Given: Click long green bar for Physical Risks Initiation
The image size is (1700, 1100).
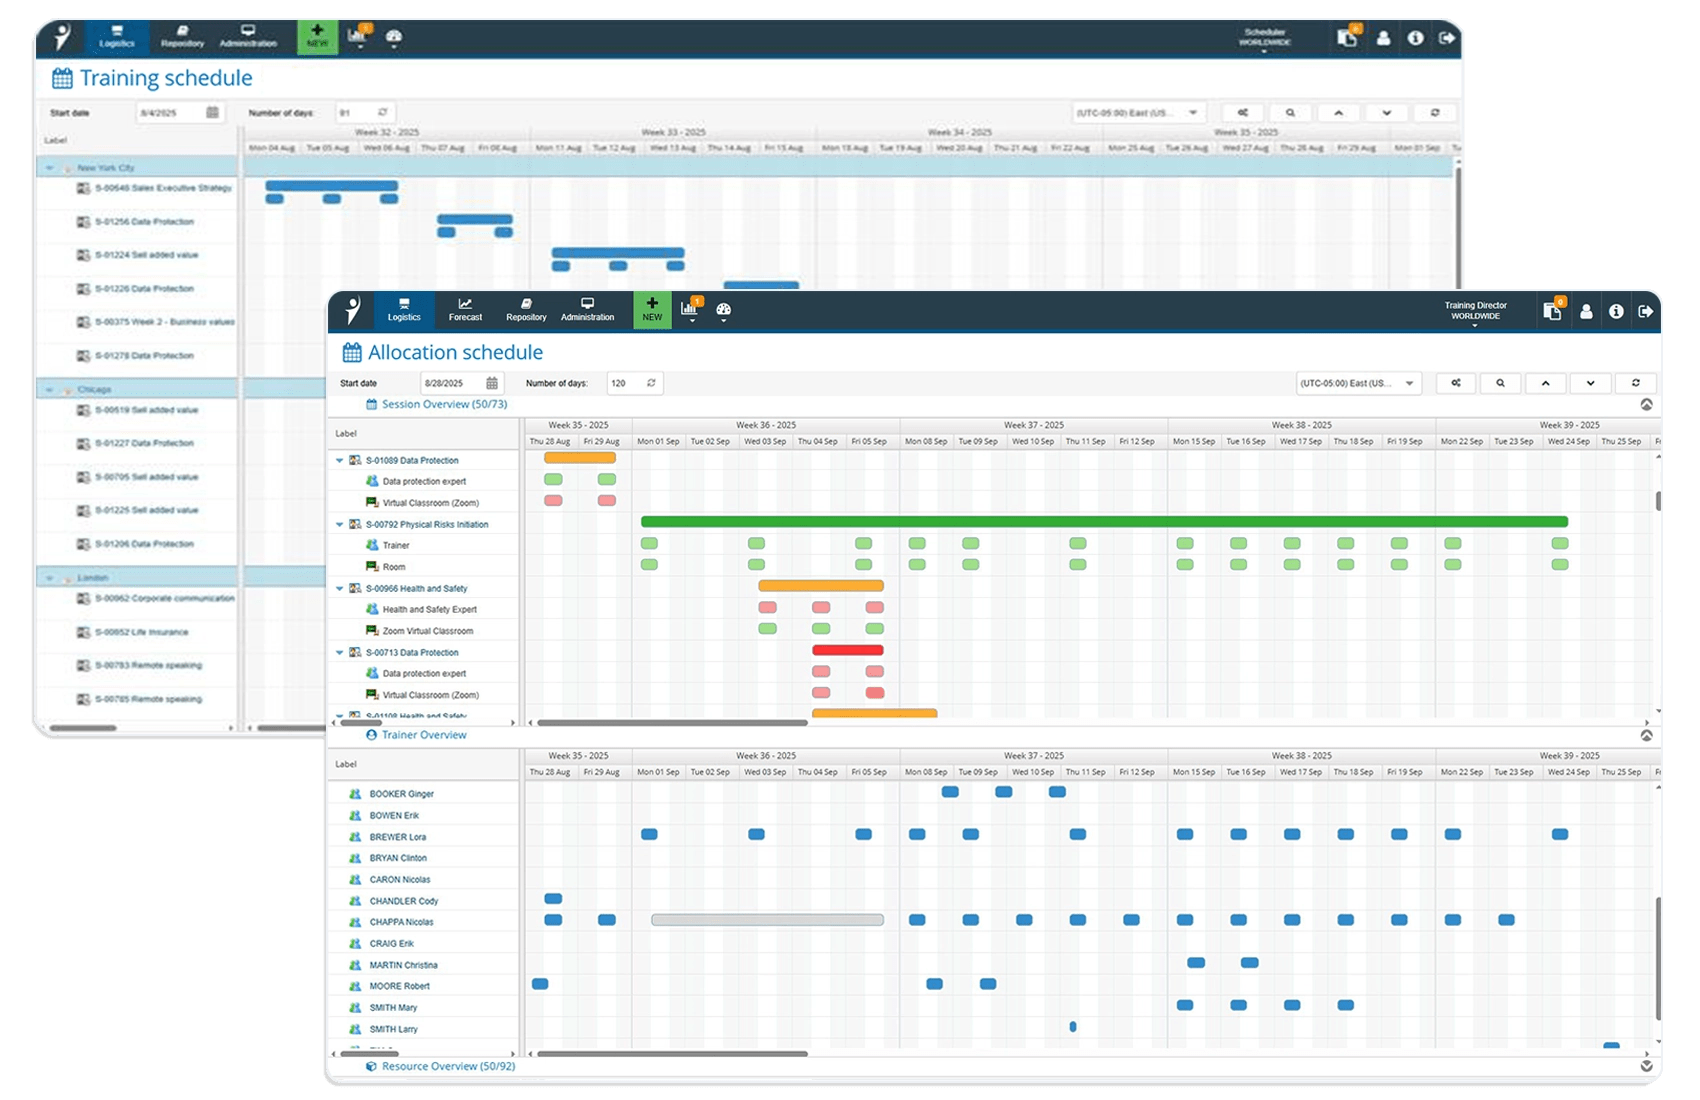Looking at the screenshot, I should (x=1104, y=522).
